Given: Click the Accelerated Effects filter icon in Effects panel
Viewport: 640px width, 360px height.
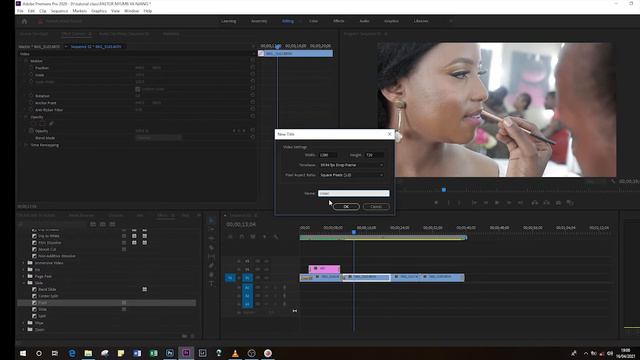Looking at the screenshot, I should pos(93,224).
